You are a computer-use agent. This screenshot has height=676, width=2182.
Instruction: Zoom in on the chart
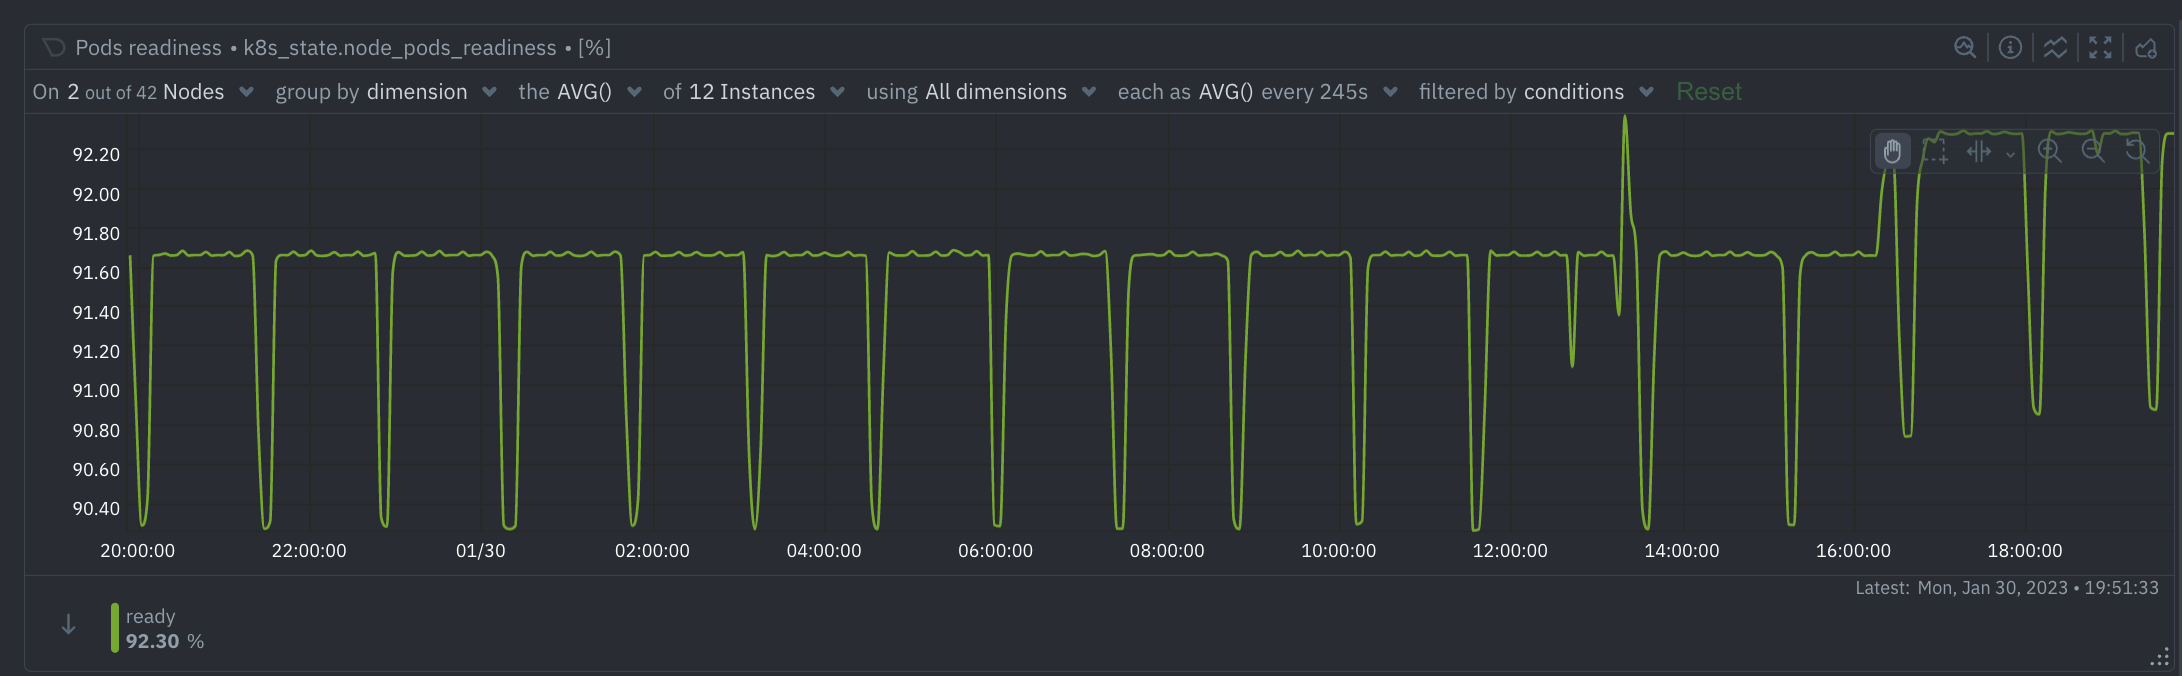click(2050, 152)
